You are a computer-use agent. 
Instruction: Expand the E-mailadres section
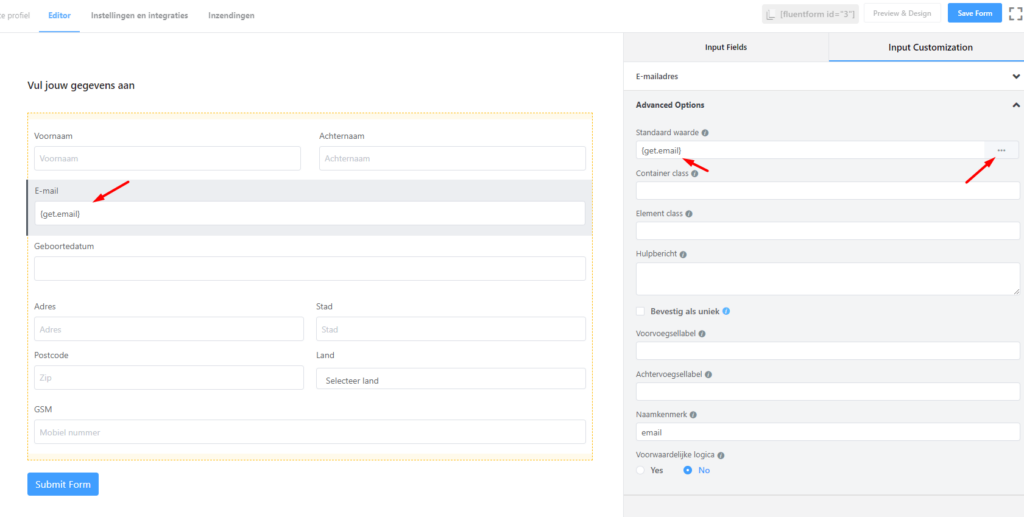click(x=1016, y=75)
